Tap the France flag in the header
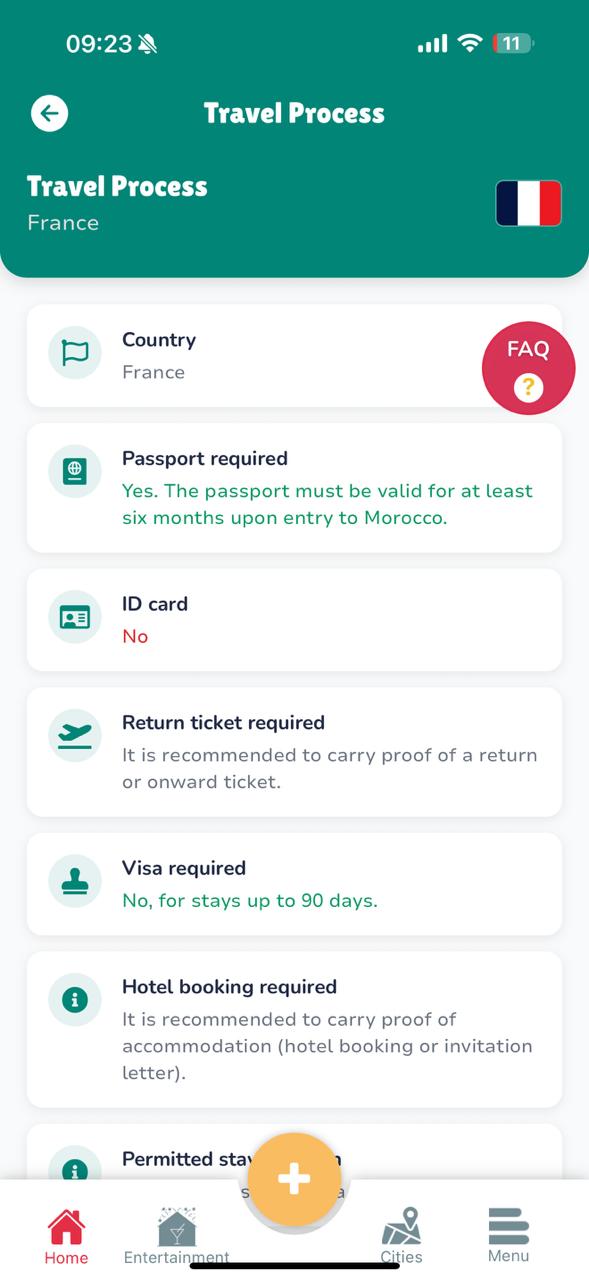 [528, 203]
